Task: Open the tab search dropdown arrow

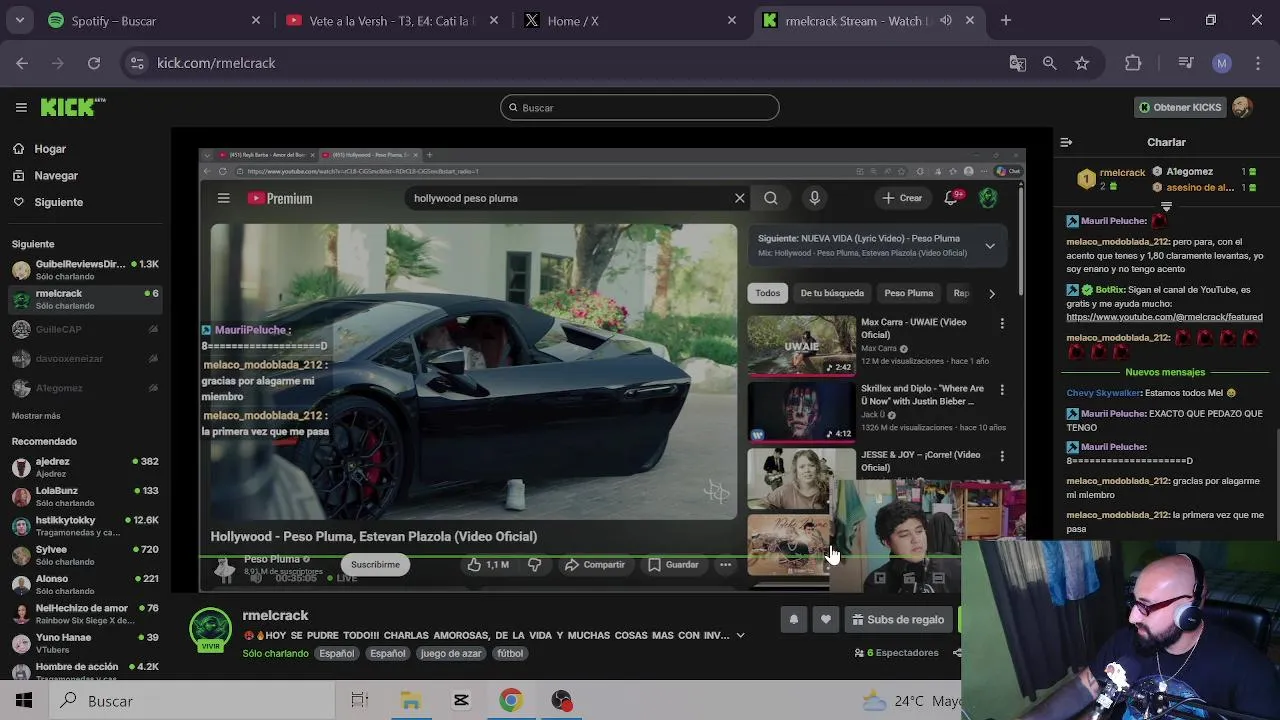Action: [19, 20]
